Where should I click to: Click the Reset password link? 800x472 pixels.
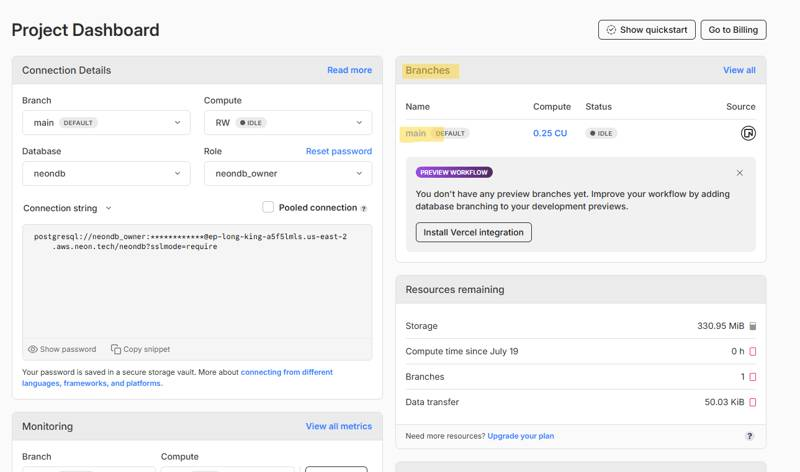[x=339, y=151]
